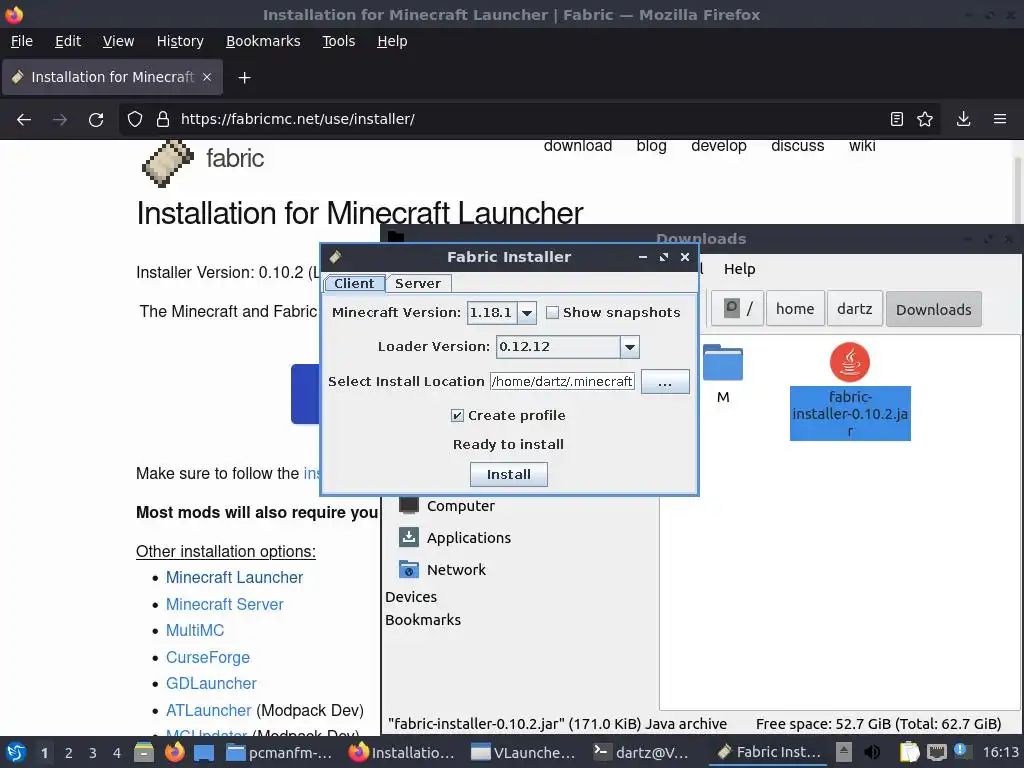The height and width of the screenshot is (768, 1024).
Task: Click the Install button
Action: click(x=509, y=475)
